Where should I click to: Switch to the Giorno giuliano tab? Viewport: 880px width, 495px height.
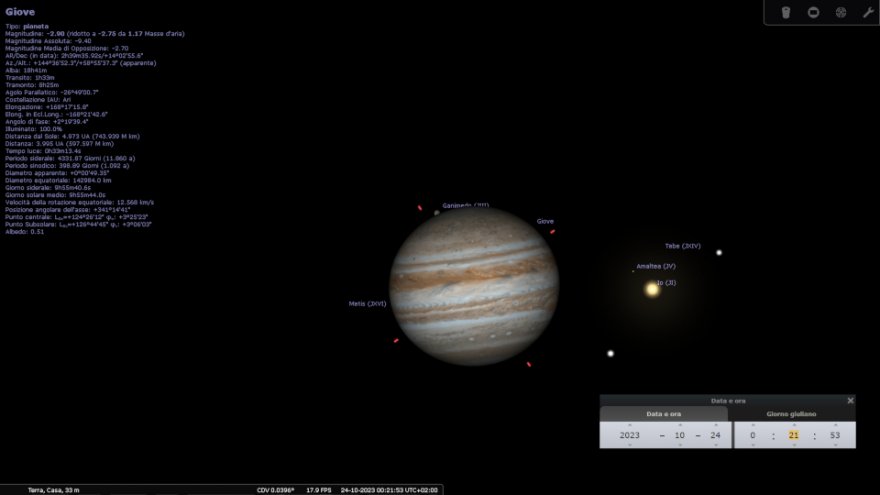point(791,414)
